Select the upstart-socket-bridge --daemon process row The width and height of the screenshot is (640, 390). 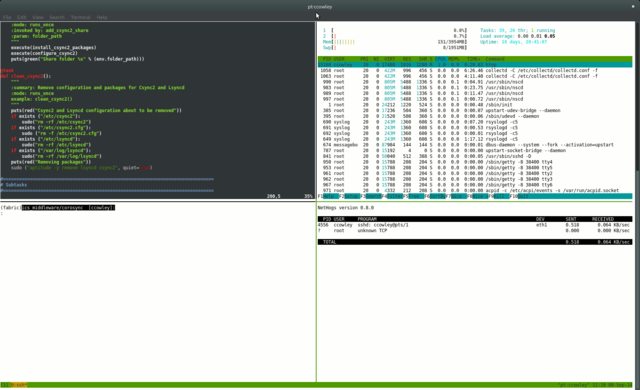coord(475,151)
